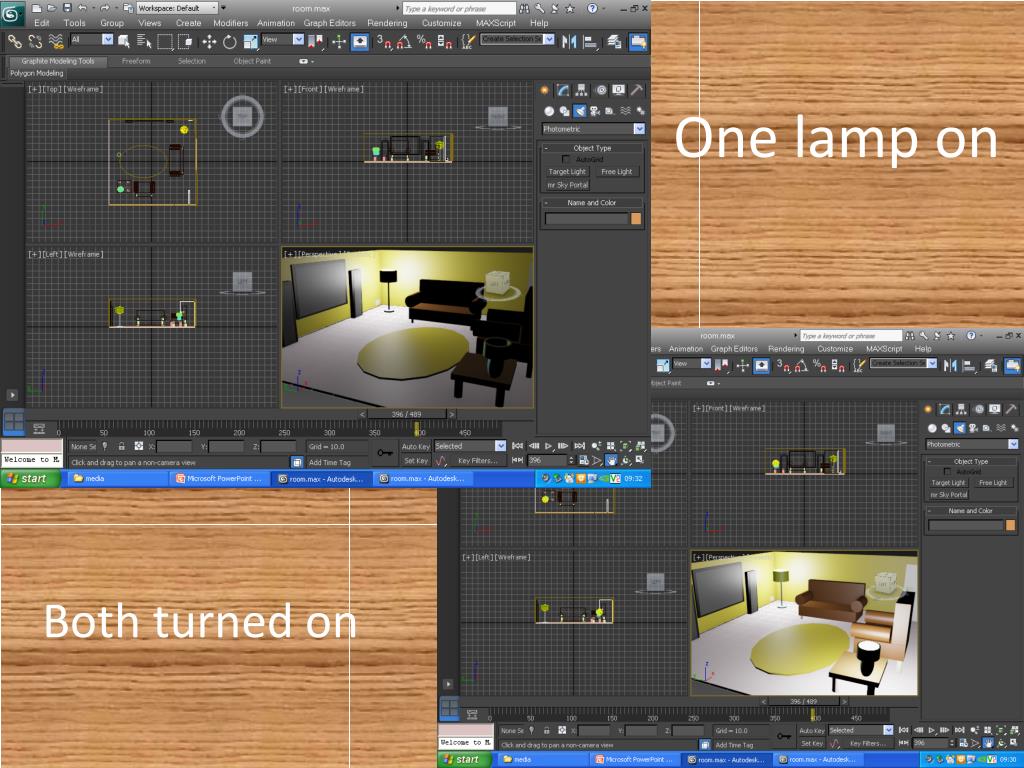This screenshot has height=768, width=1024.
Task: Toggle 3D Snaps in upper window toolbar
Action: tap(383, 42)
